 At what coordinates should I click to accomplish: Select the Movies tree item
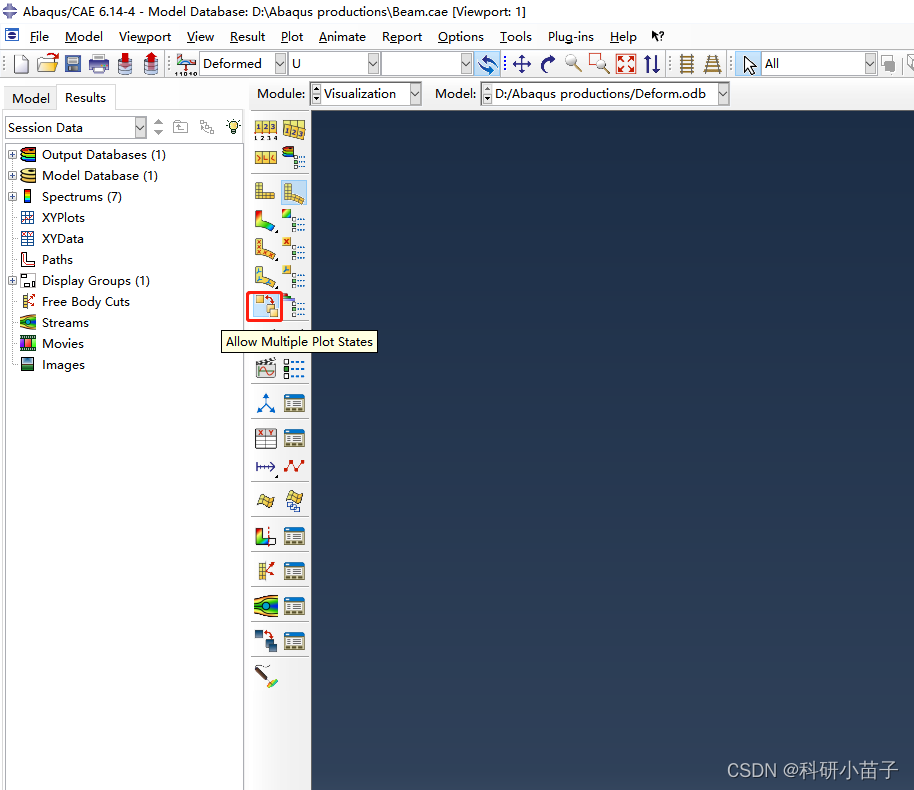pos(63,343)
